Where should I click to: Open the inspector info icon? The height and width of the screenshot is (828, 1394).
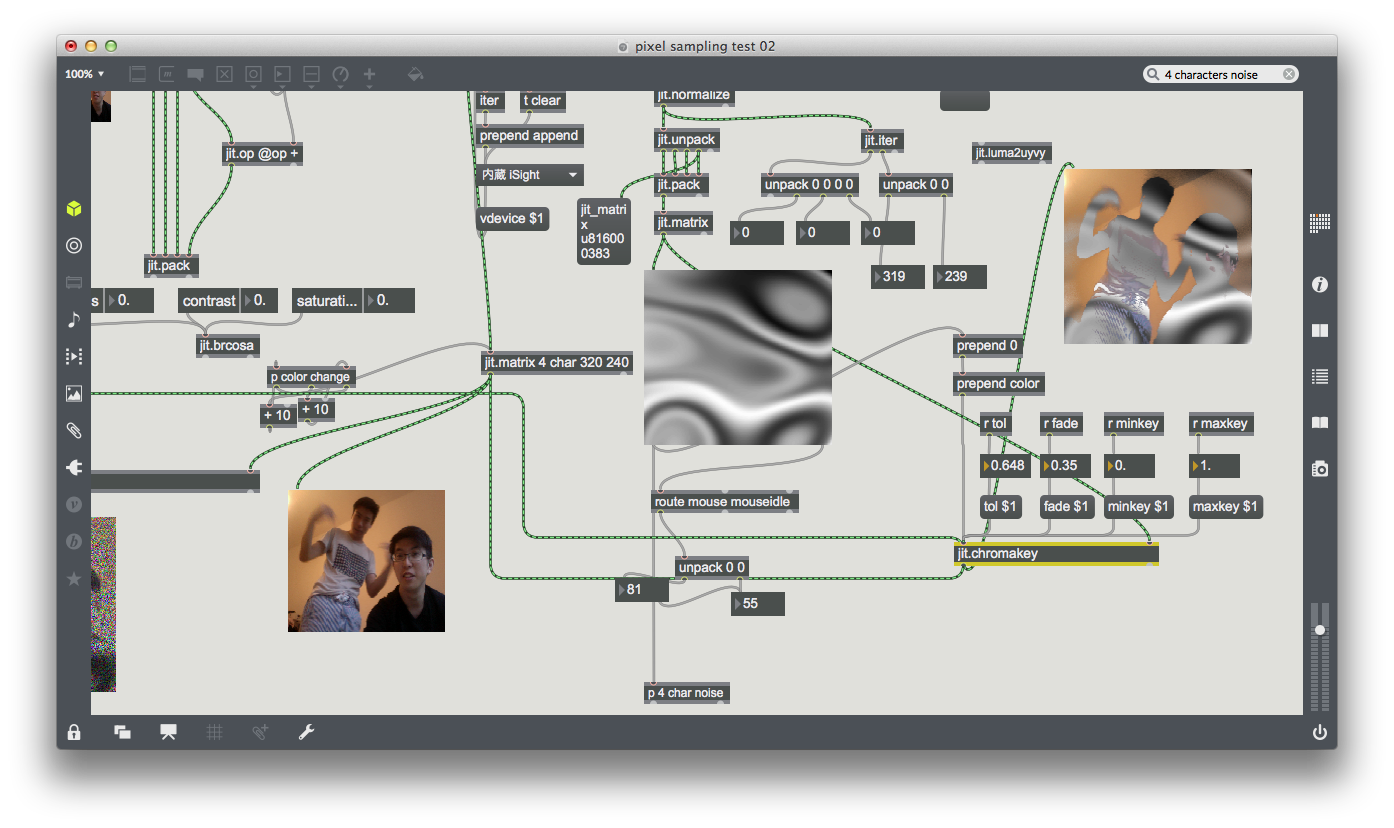pos(1320,285)
